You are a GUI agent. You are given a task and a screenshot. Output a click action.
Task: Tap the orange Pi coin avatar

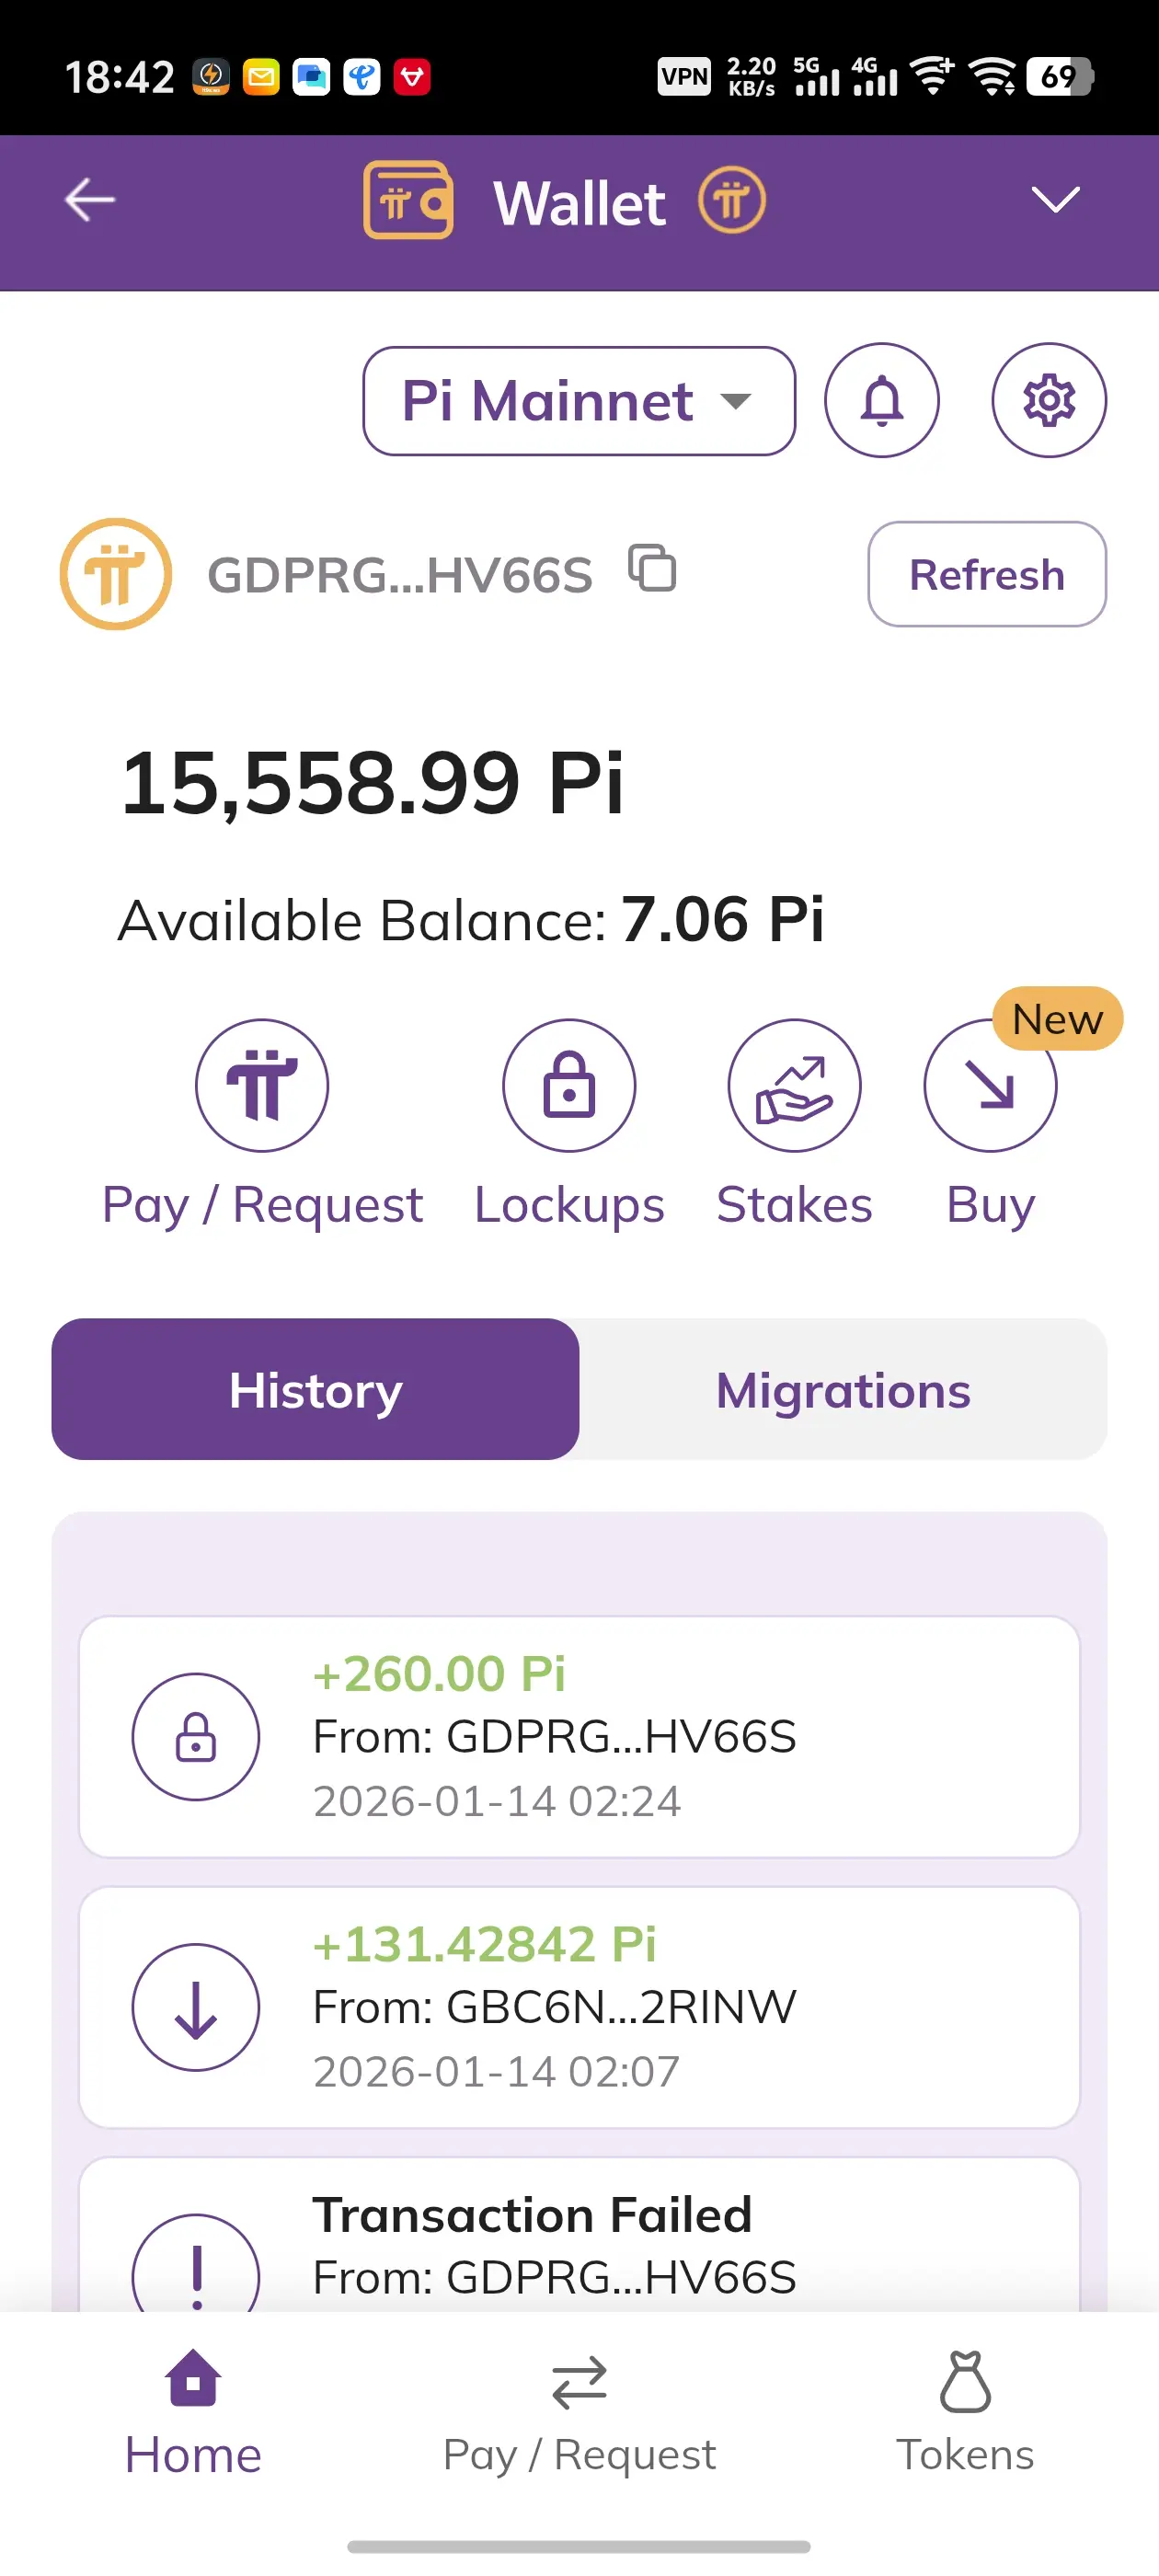(116, 574)
